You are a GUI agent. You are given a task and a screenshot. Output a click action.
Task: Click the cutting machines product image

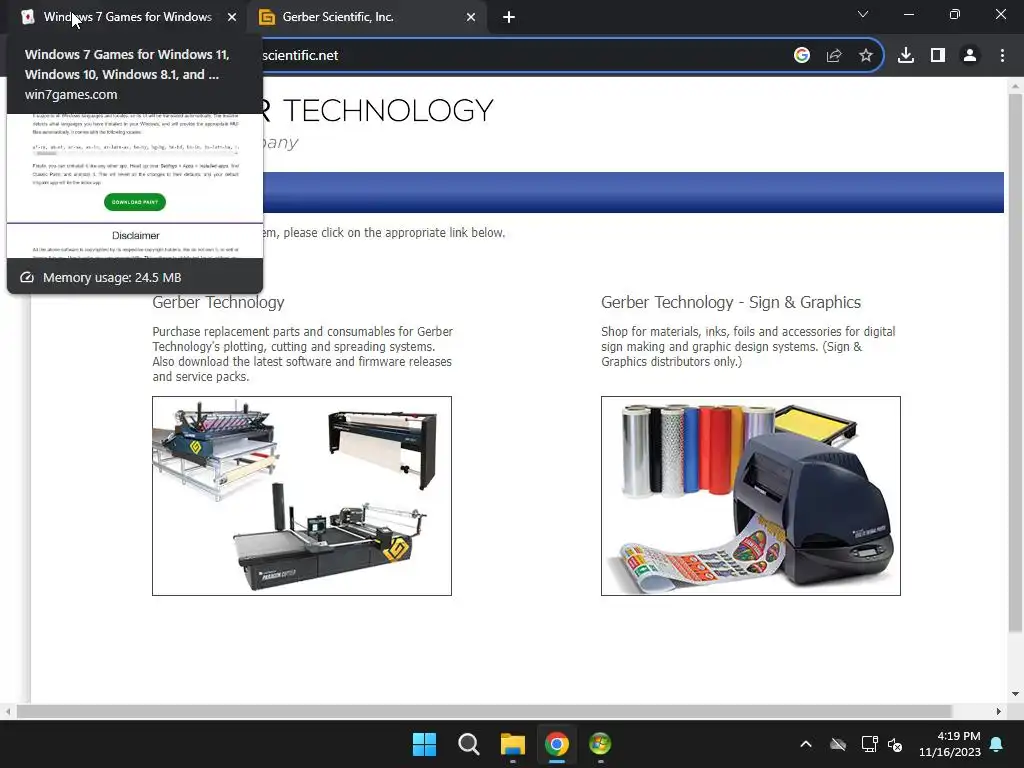click(x=302, y=496)
